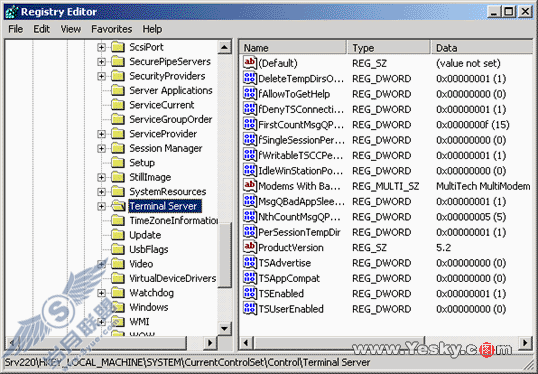Expand the SystemResources key
The height and width of the screenshot is (374, 538).
tap(101, 191)
